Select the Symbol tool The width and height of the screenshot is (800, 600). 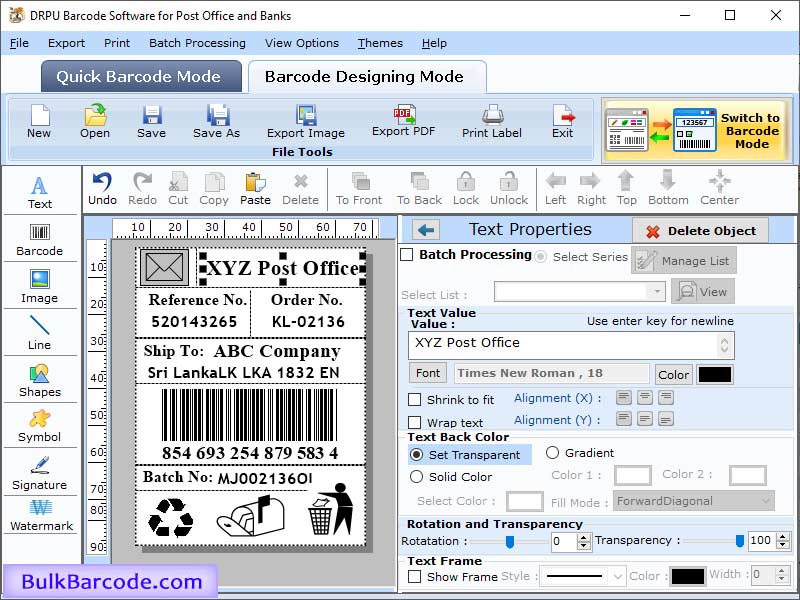[x=40, y=427]
